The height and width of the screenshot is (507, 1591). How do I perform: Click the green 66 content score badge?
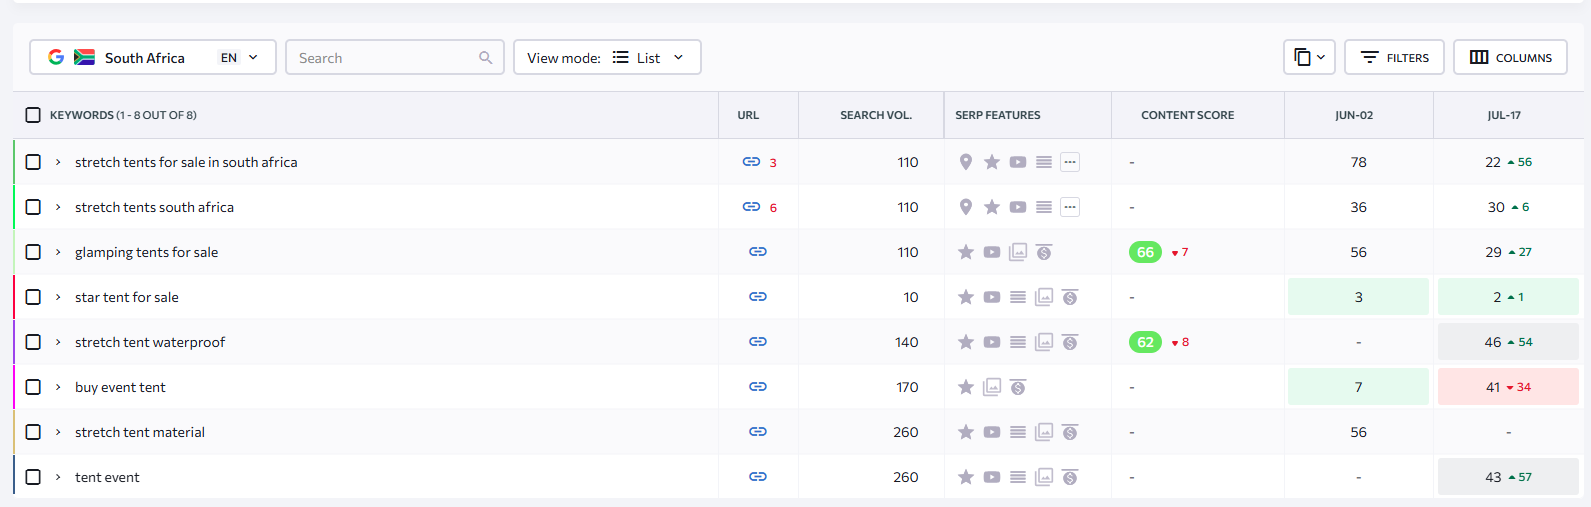pos(1145,252)
